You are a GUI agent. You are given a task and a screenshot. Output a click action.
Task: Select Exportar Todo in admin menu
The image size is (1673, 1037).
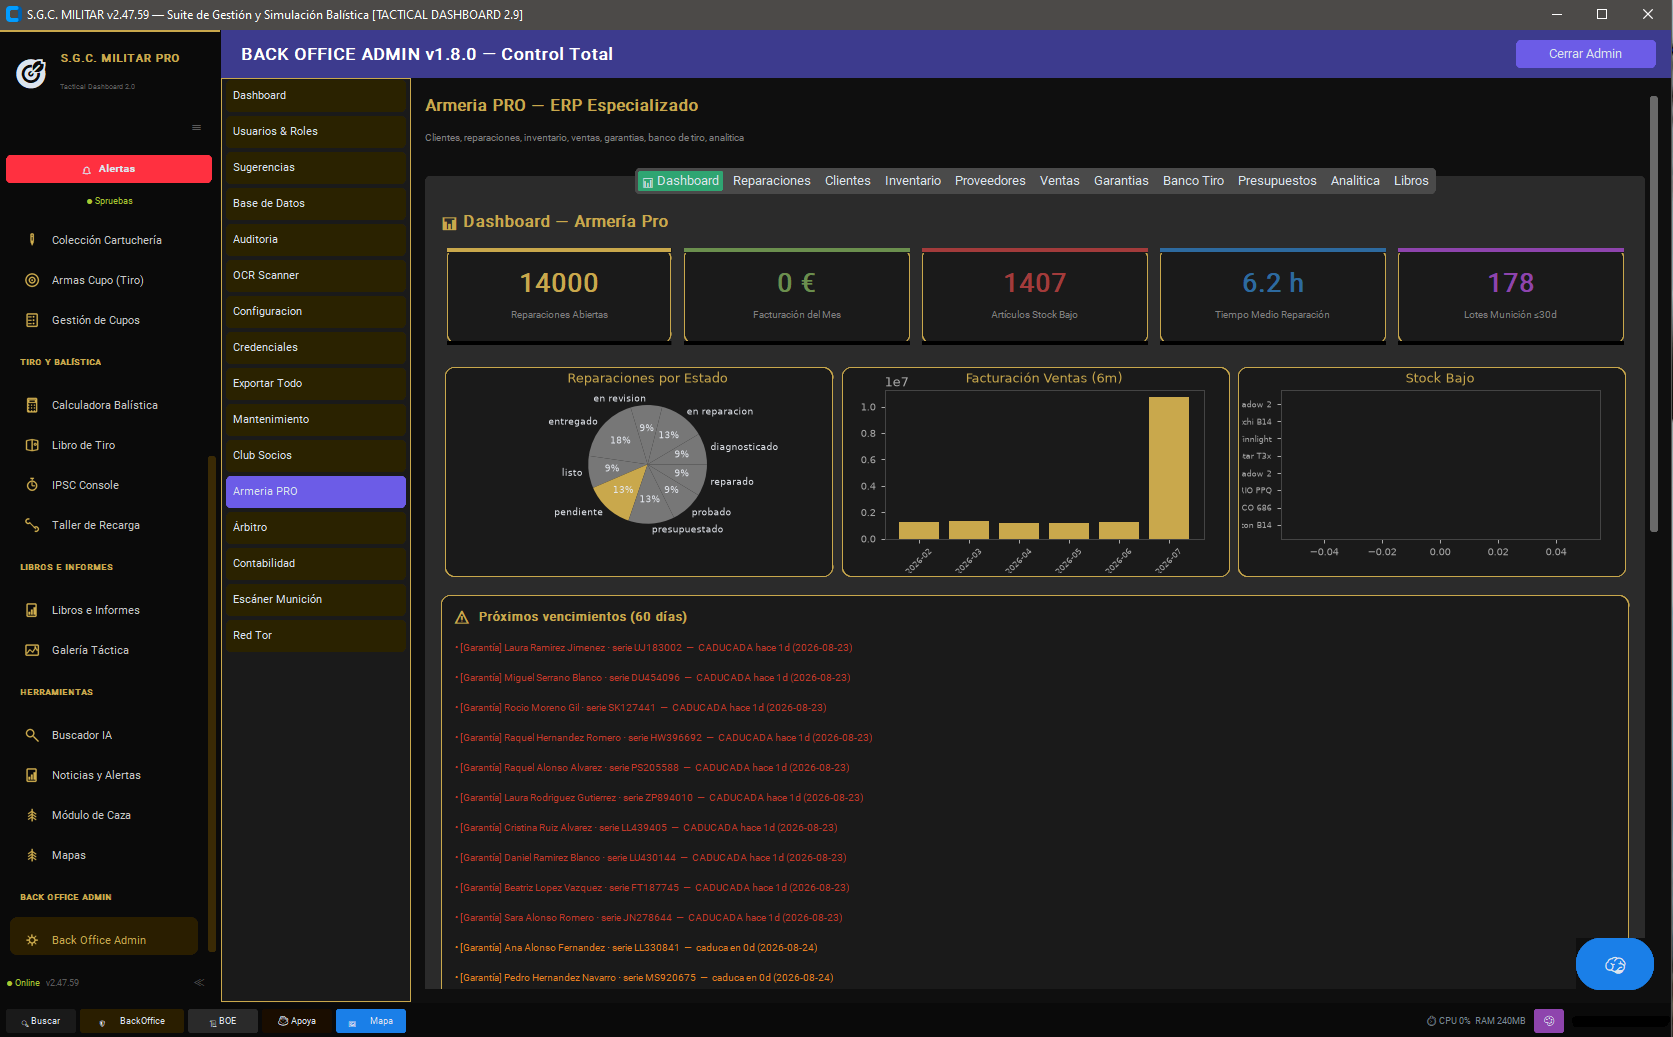[x=316, y=383]
